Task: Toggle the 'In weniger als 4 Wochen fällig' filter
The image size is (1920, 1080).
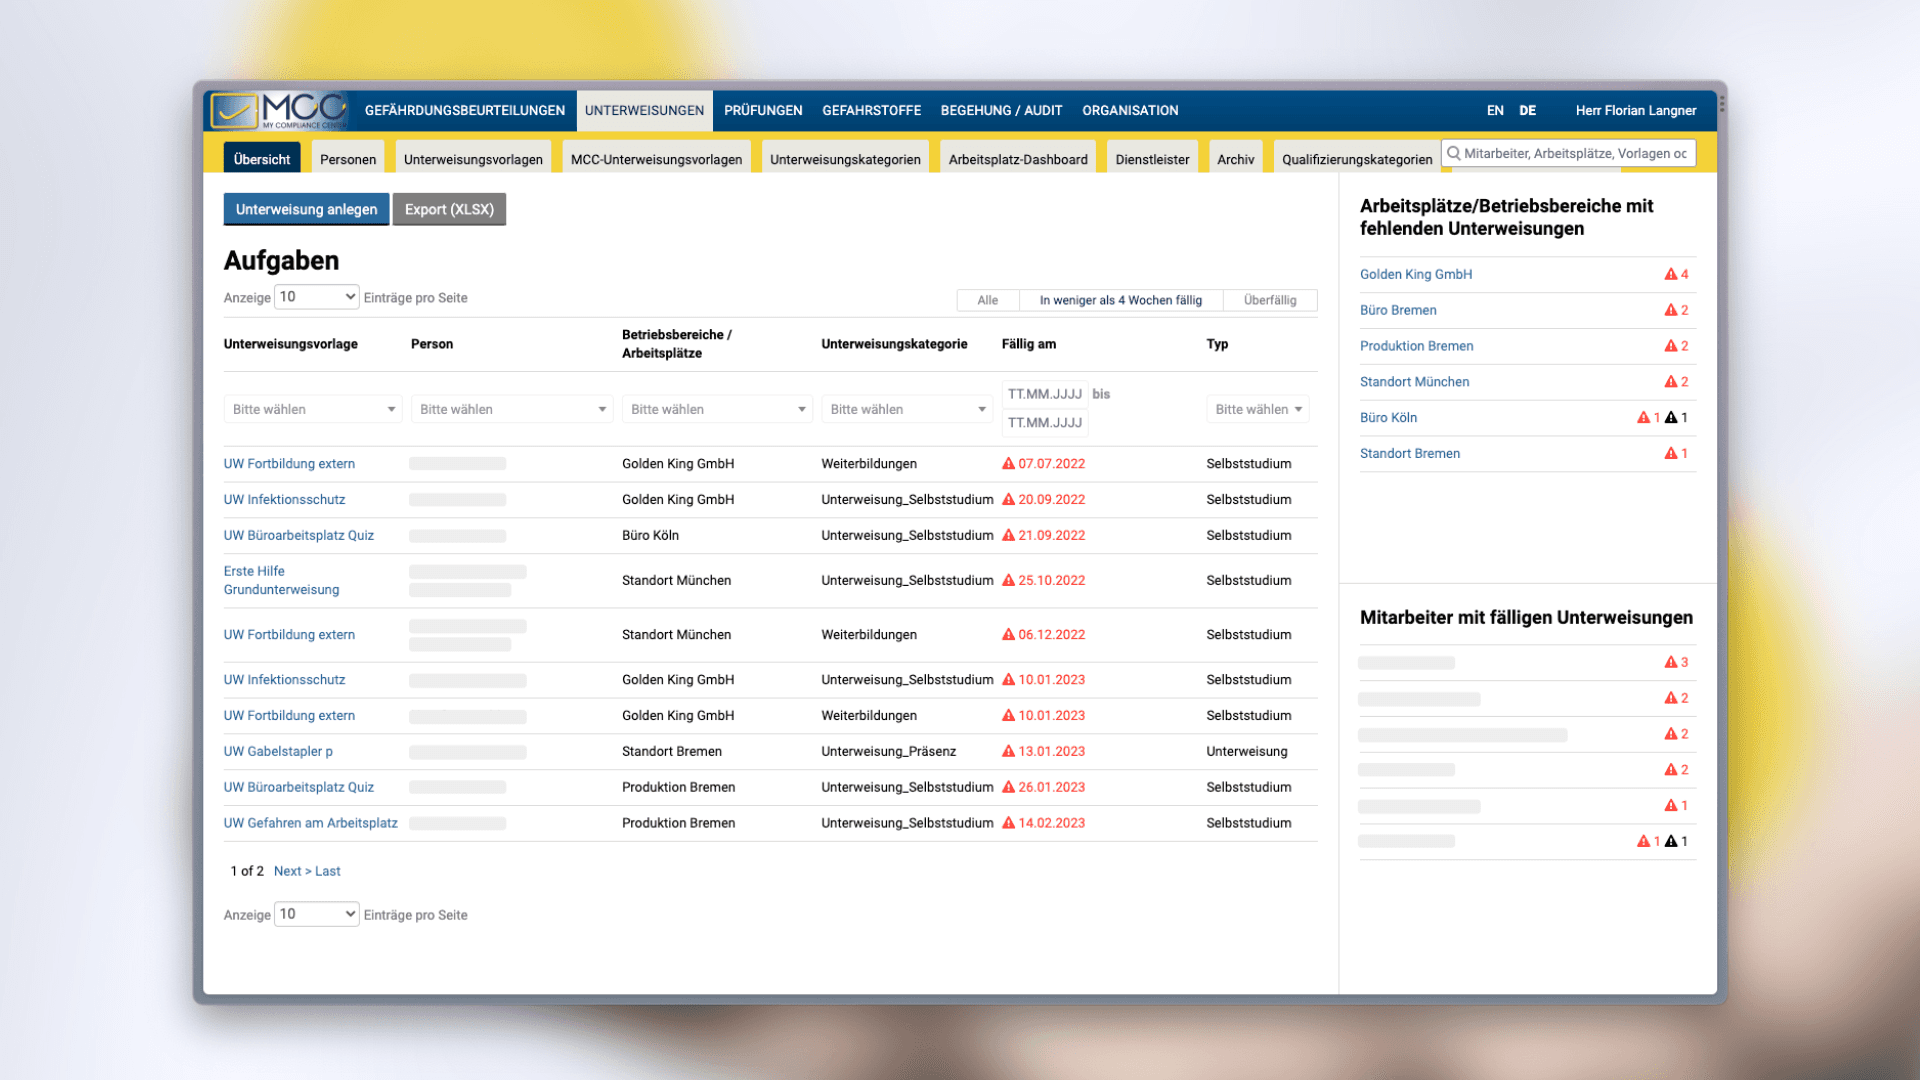Action: point(1121,300)
